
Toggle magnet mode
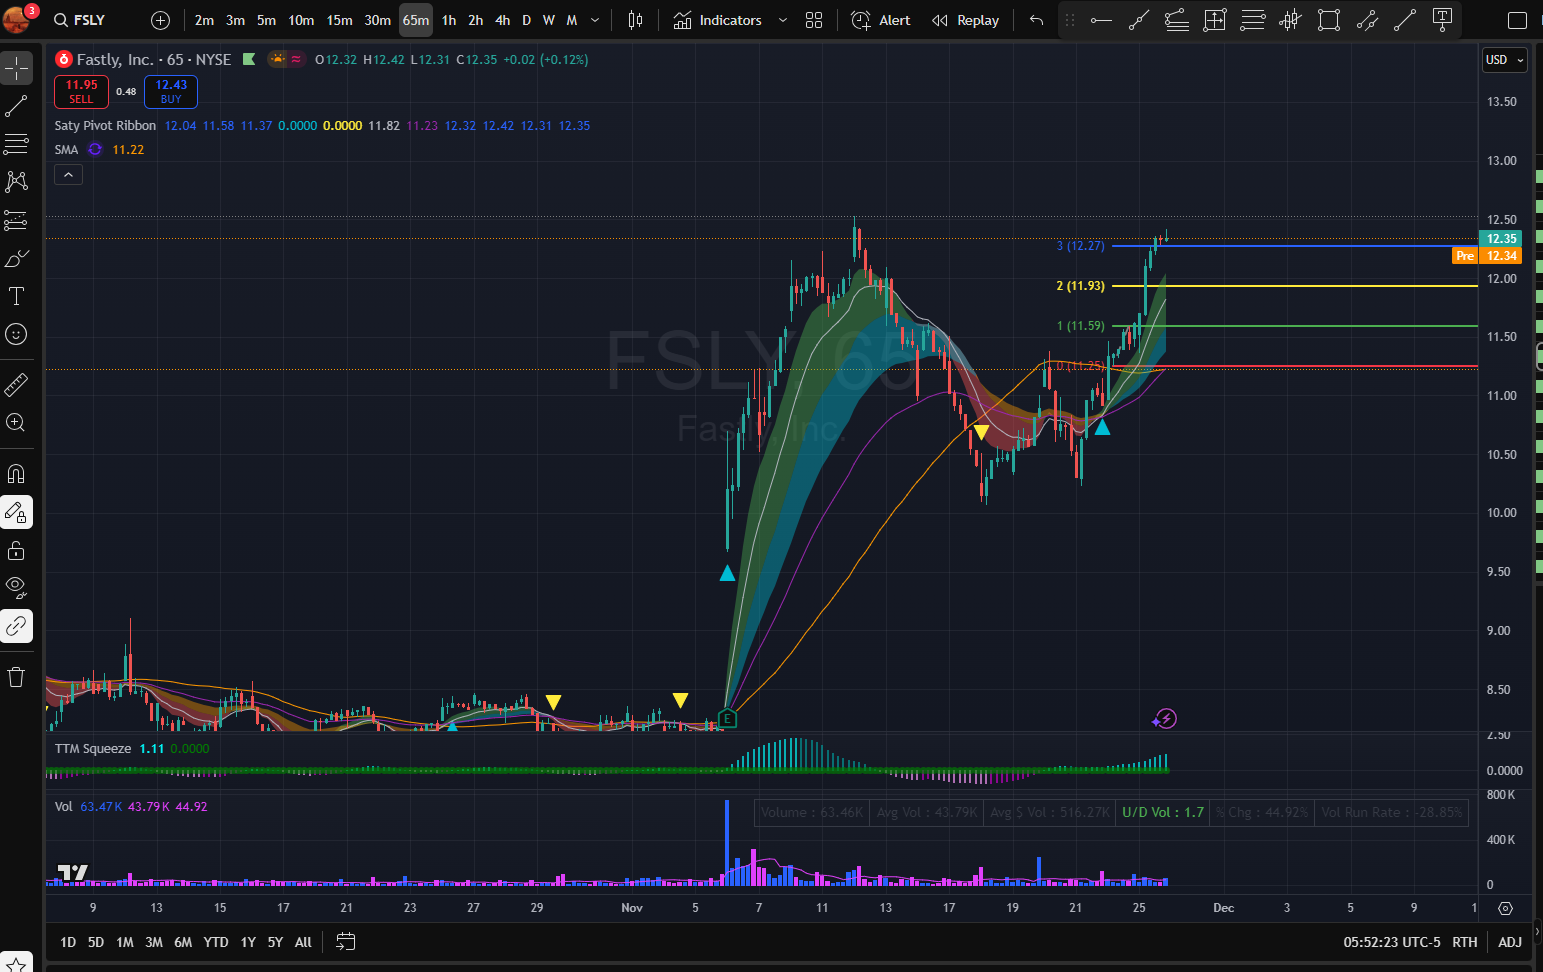(x=17, y=473)
